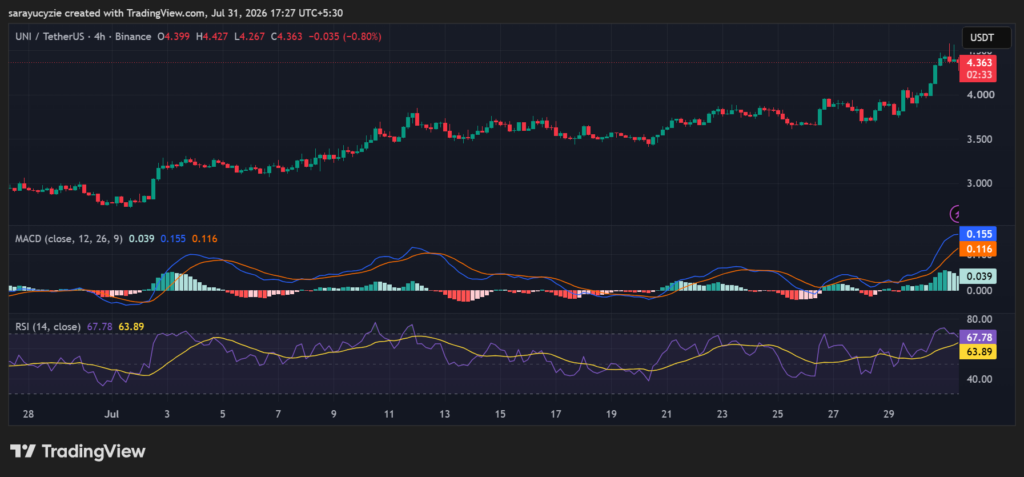The width and height of the screenshot is (1024, 477).
Task: Click the 15 date label on time axis
Action: 500,414
